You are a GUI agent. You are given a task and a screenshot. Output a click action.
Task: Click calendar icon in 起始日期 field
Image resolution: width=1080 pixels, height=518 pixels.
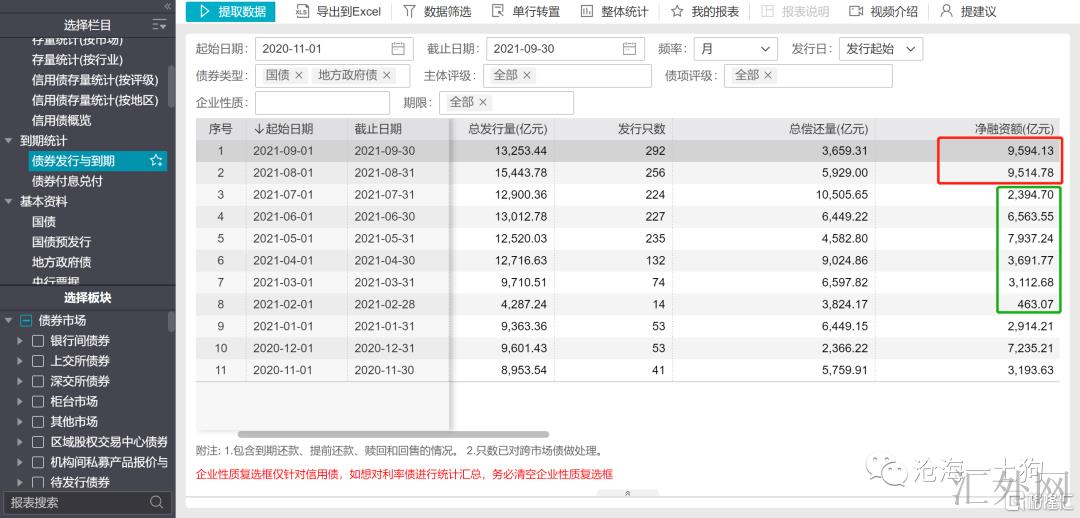(x=398, y=49)
